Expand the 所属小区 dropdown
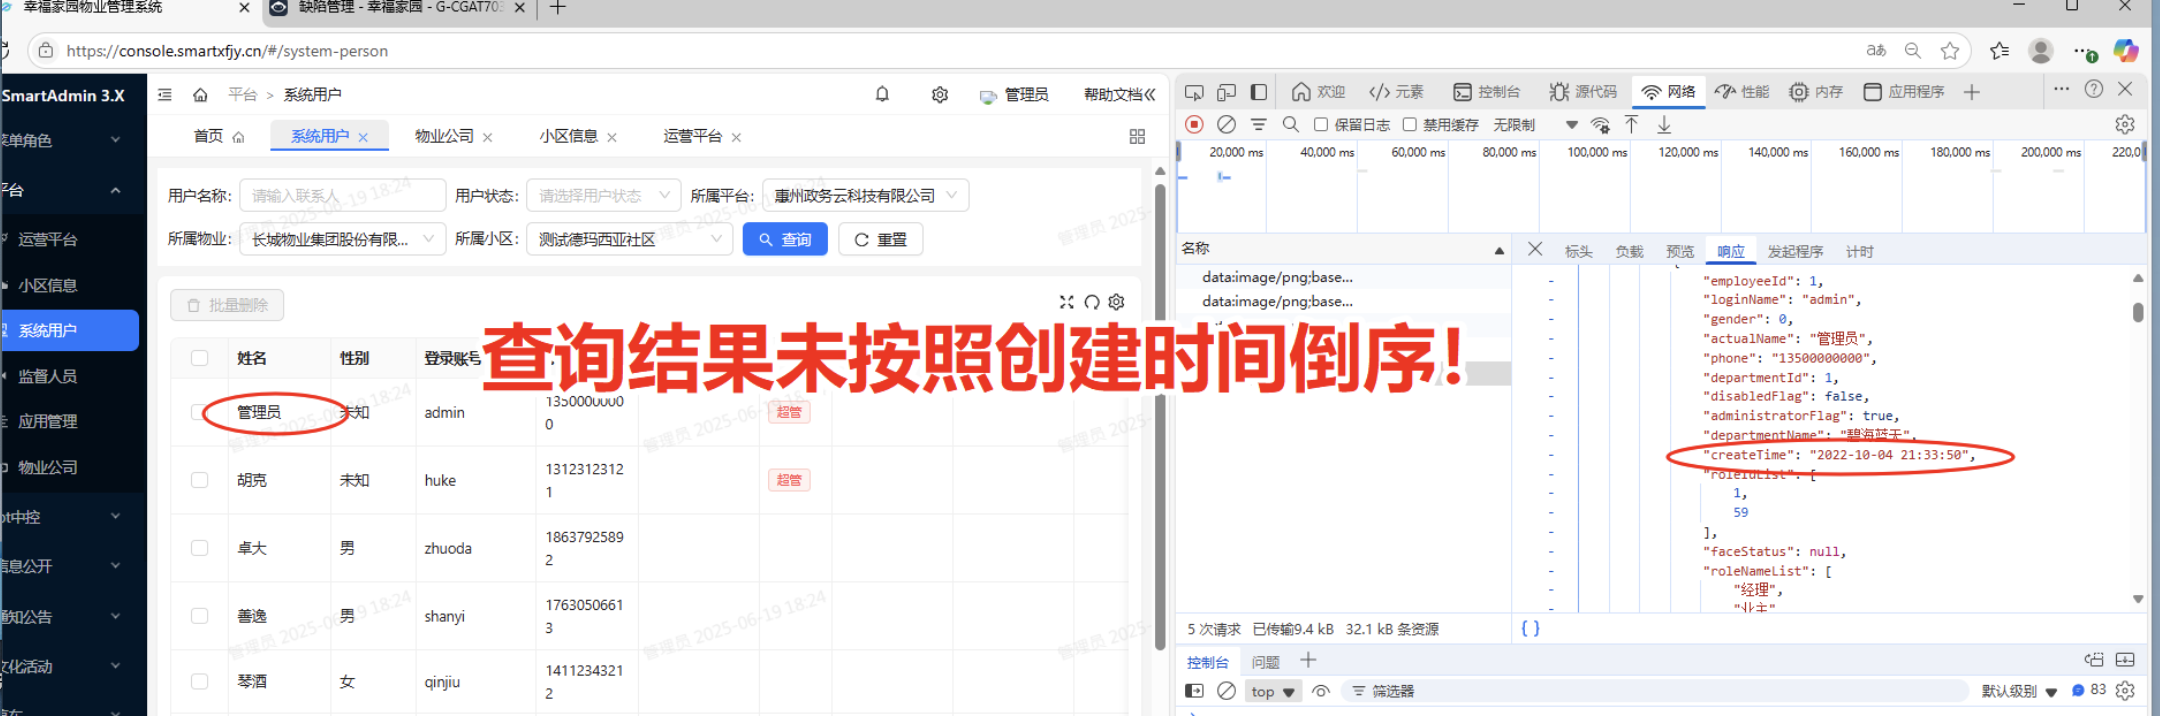Viewport: 2160px width, 716px height. tap(630, 240)
